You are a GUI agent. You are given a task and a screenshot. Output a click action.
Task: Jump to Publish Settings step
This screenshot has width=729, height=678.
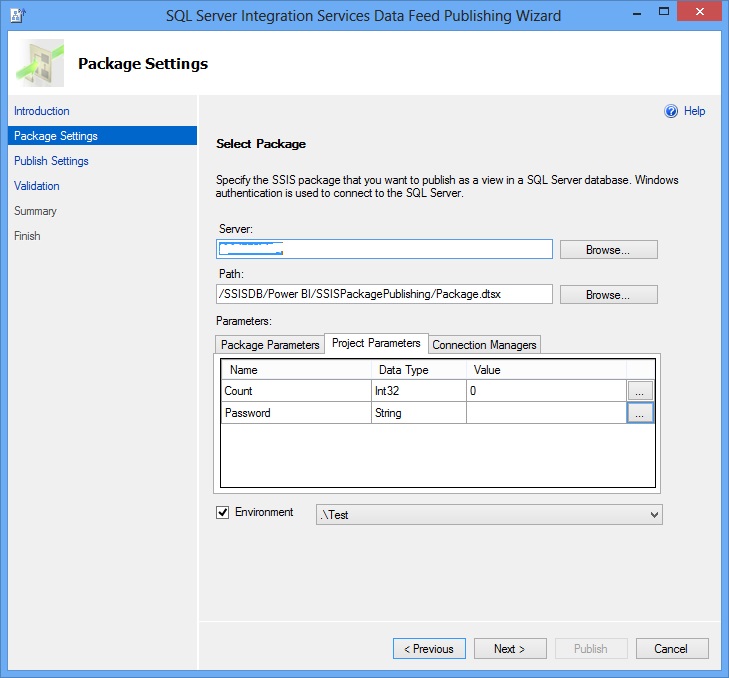51,161
